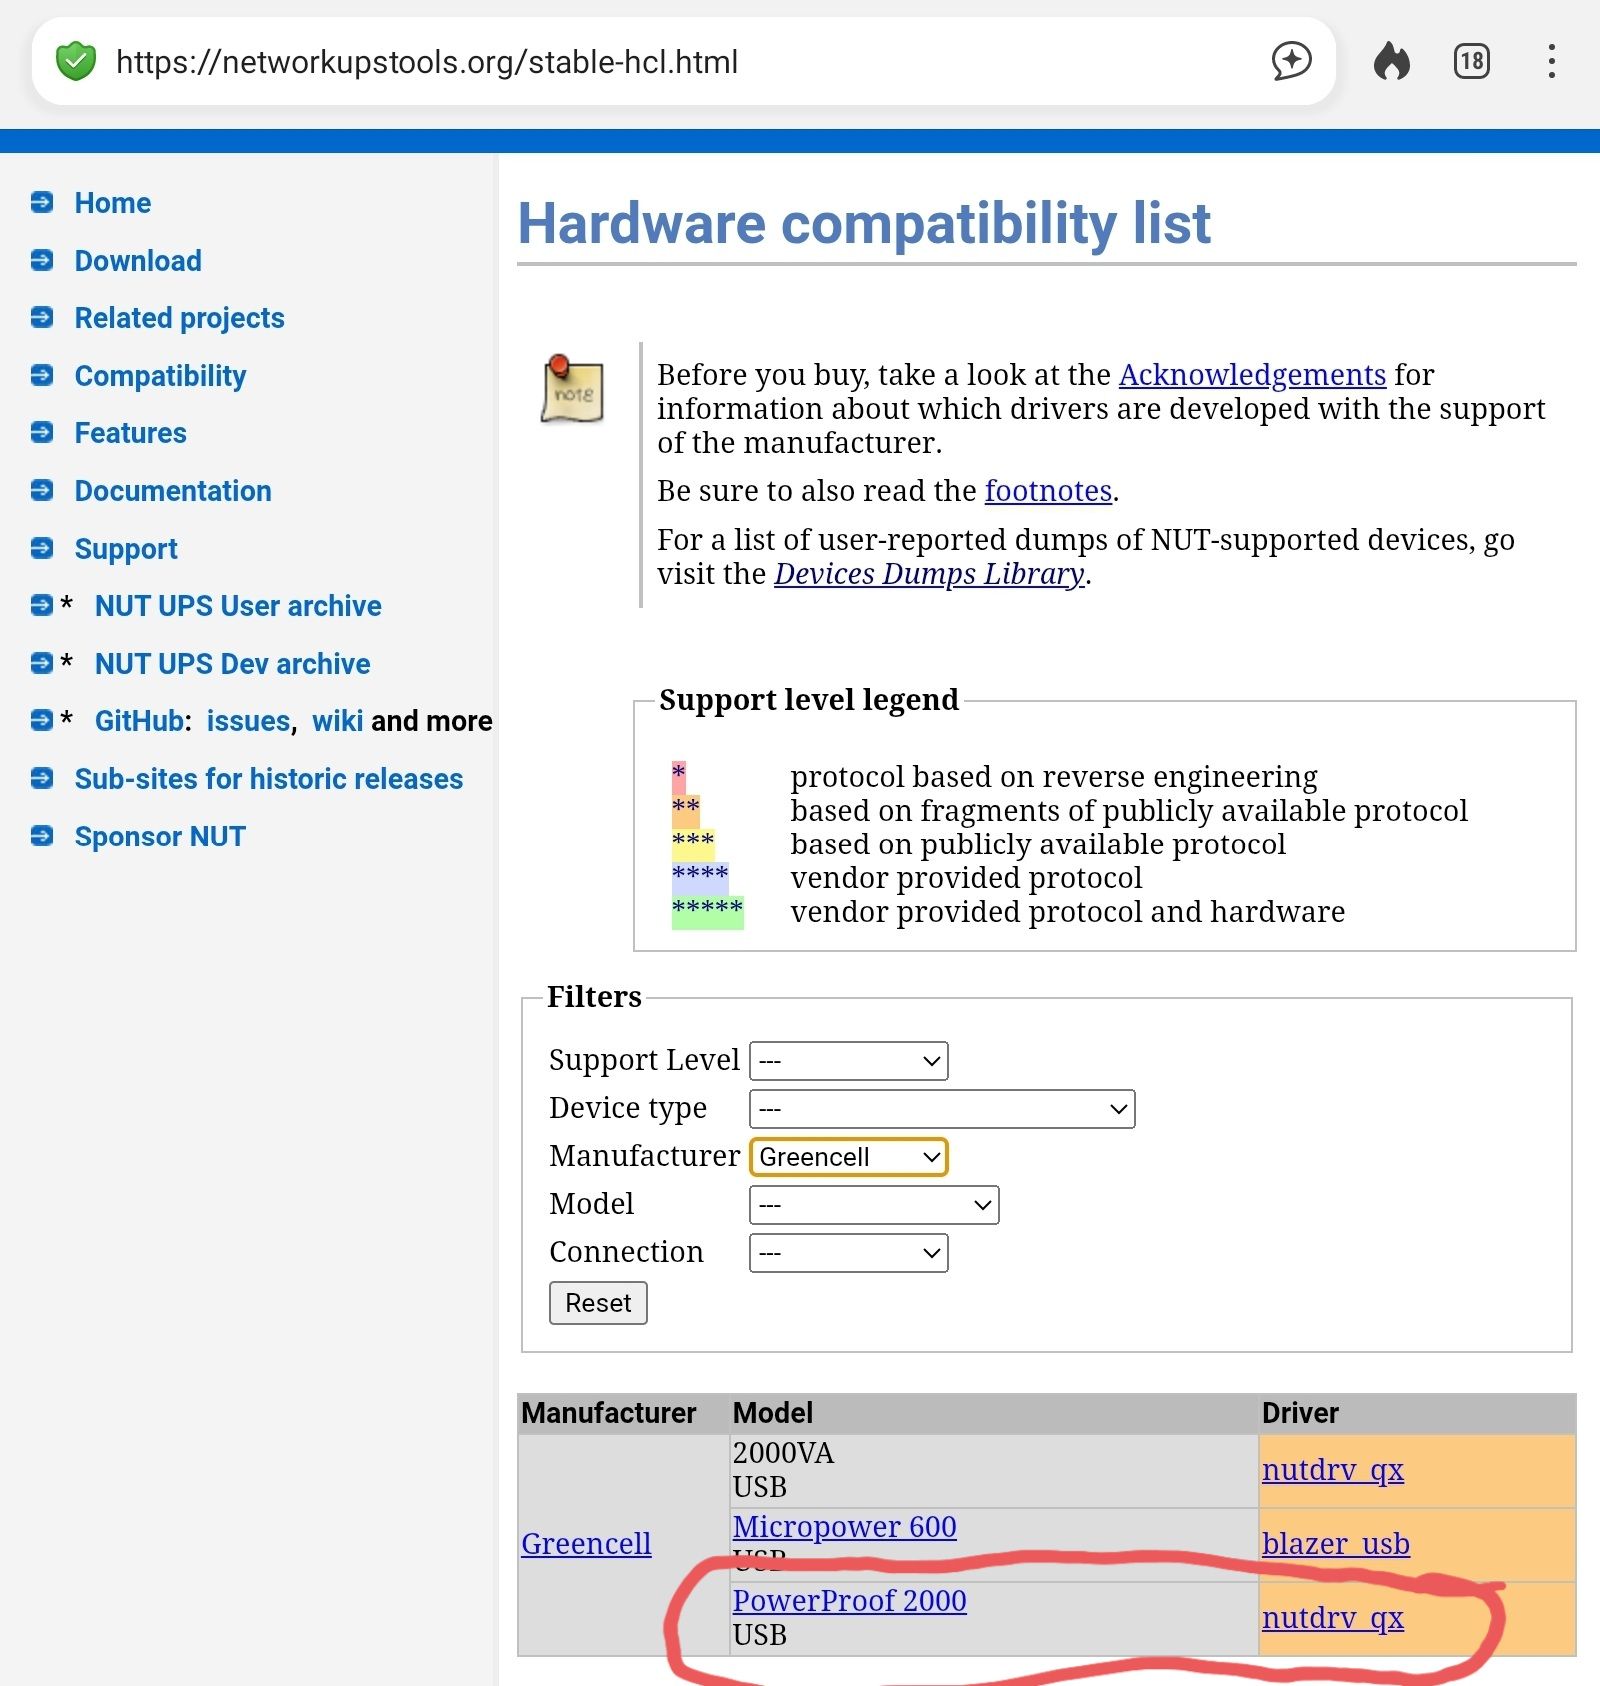The image size is (1600, 1686).
Task: Open nutdrv_qx driver link for PowerProof 2000
Action: point(1333,1618)
